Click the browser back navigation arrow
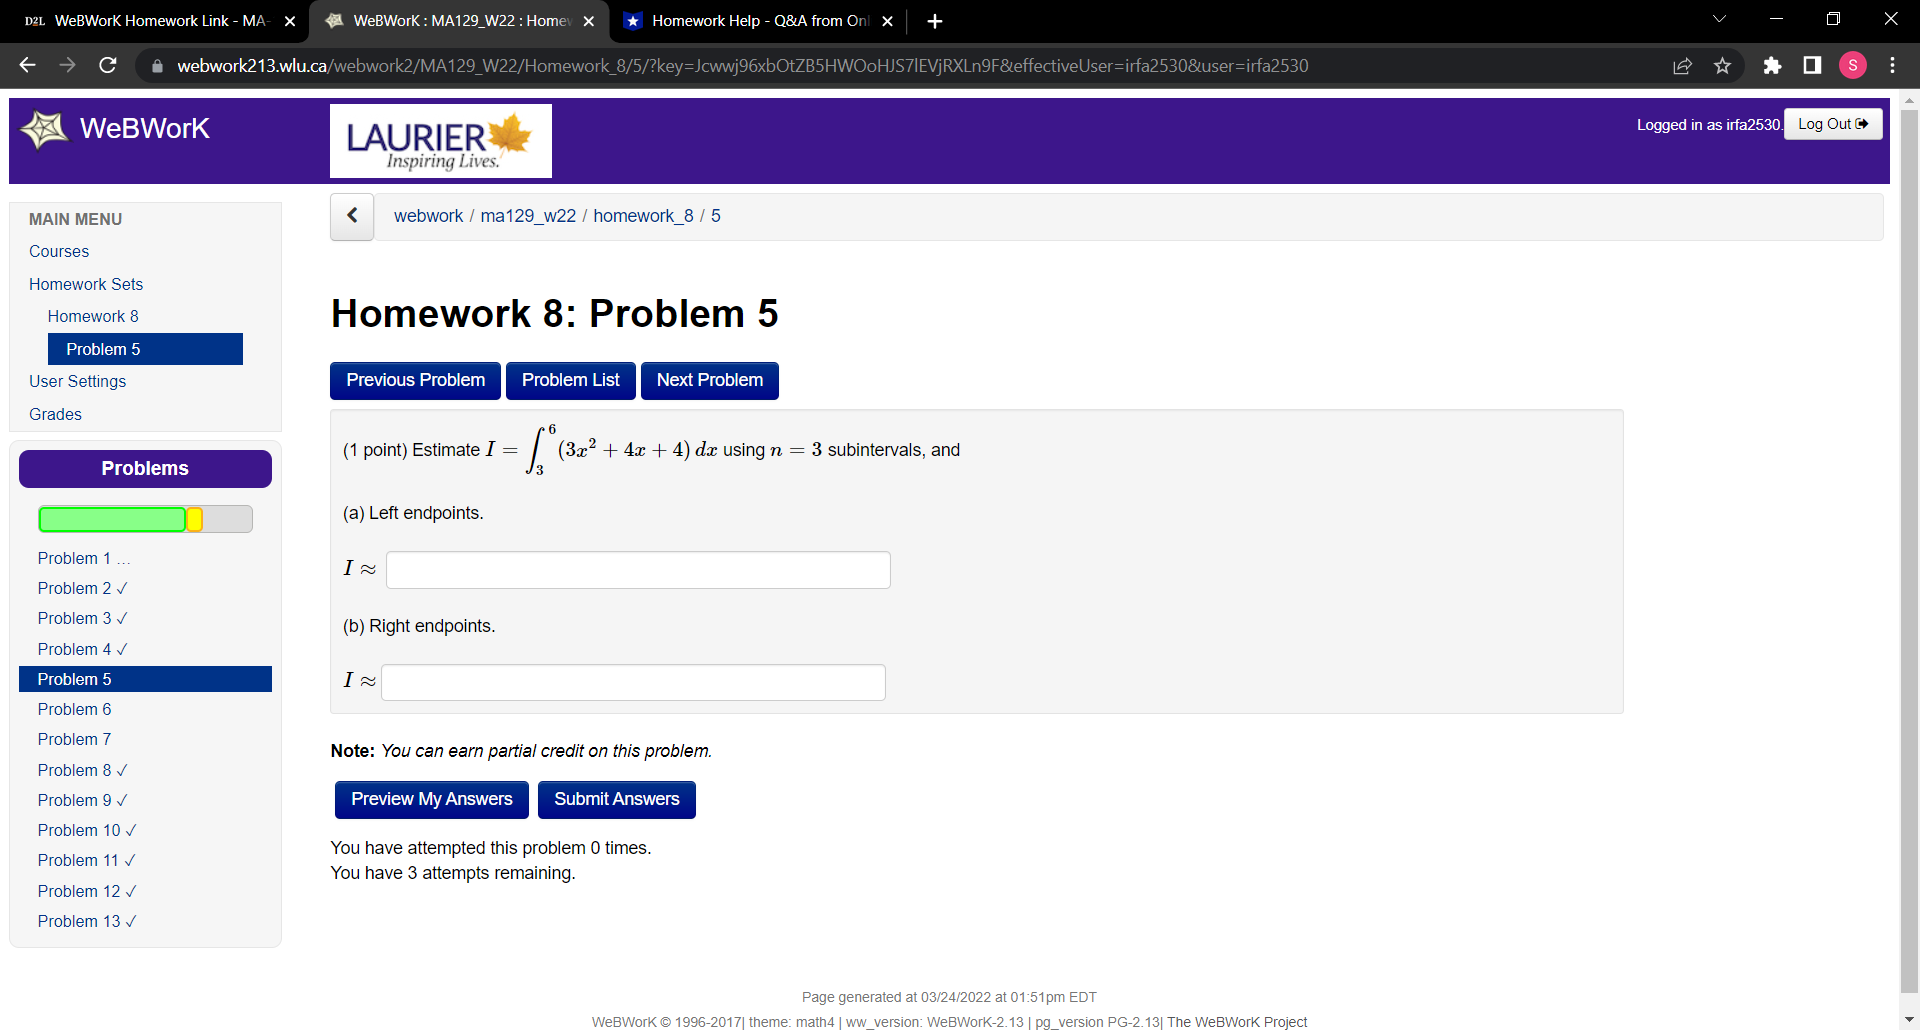1920x1030 pixels. coord(26,65)
